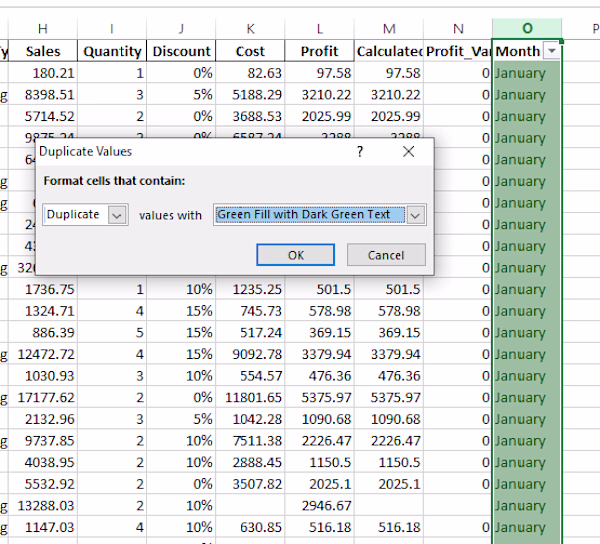Click OK in Duplicate Values dialog
This screenshot has width=600, height=544.
(295, 255)
